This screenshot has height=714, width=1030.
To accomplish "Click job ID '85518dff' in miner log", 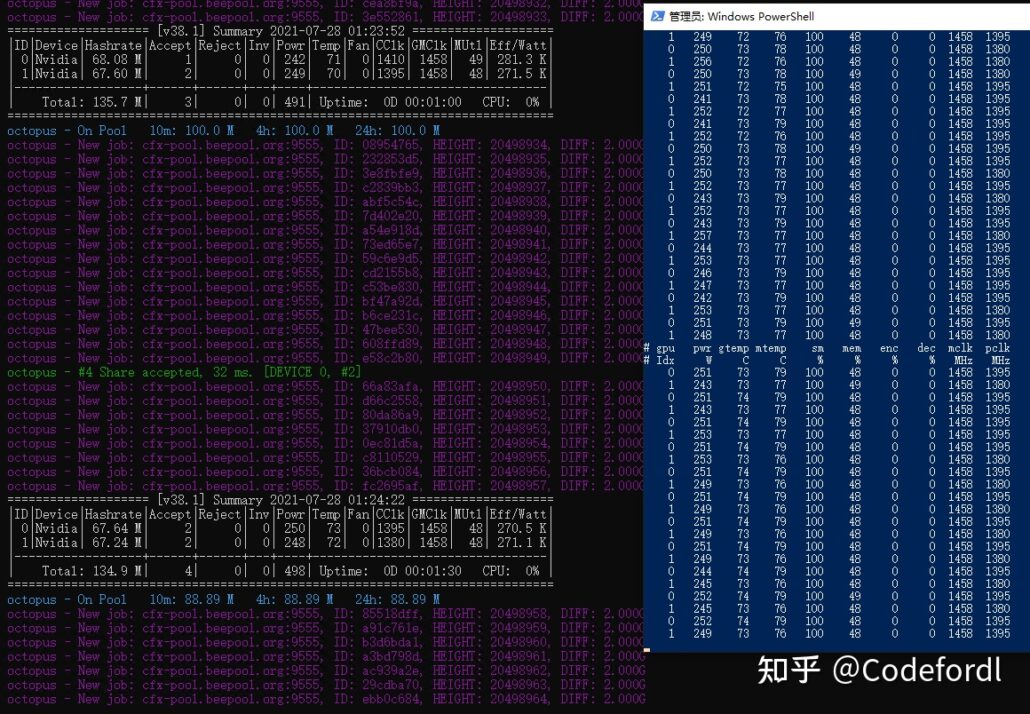I will (x=390, y=614).
